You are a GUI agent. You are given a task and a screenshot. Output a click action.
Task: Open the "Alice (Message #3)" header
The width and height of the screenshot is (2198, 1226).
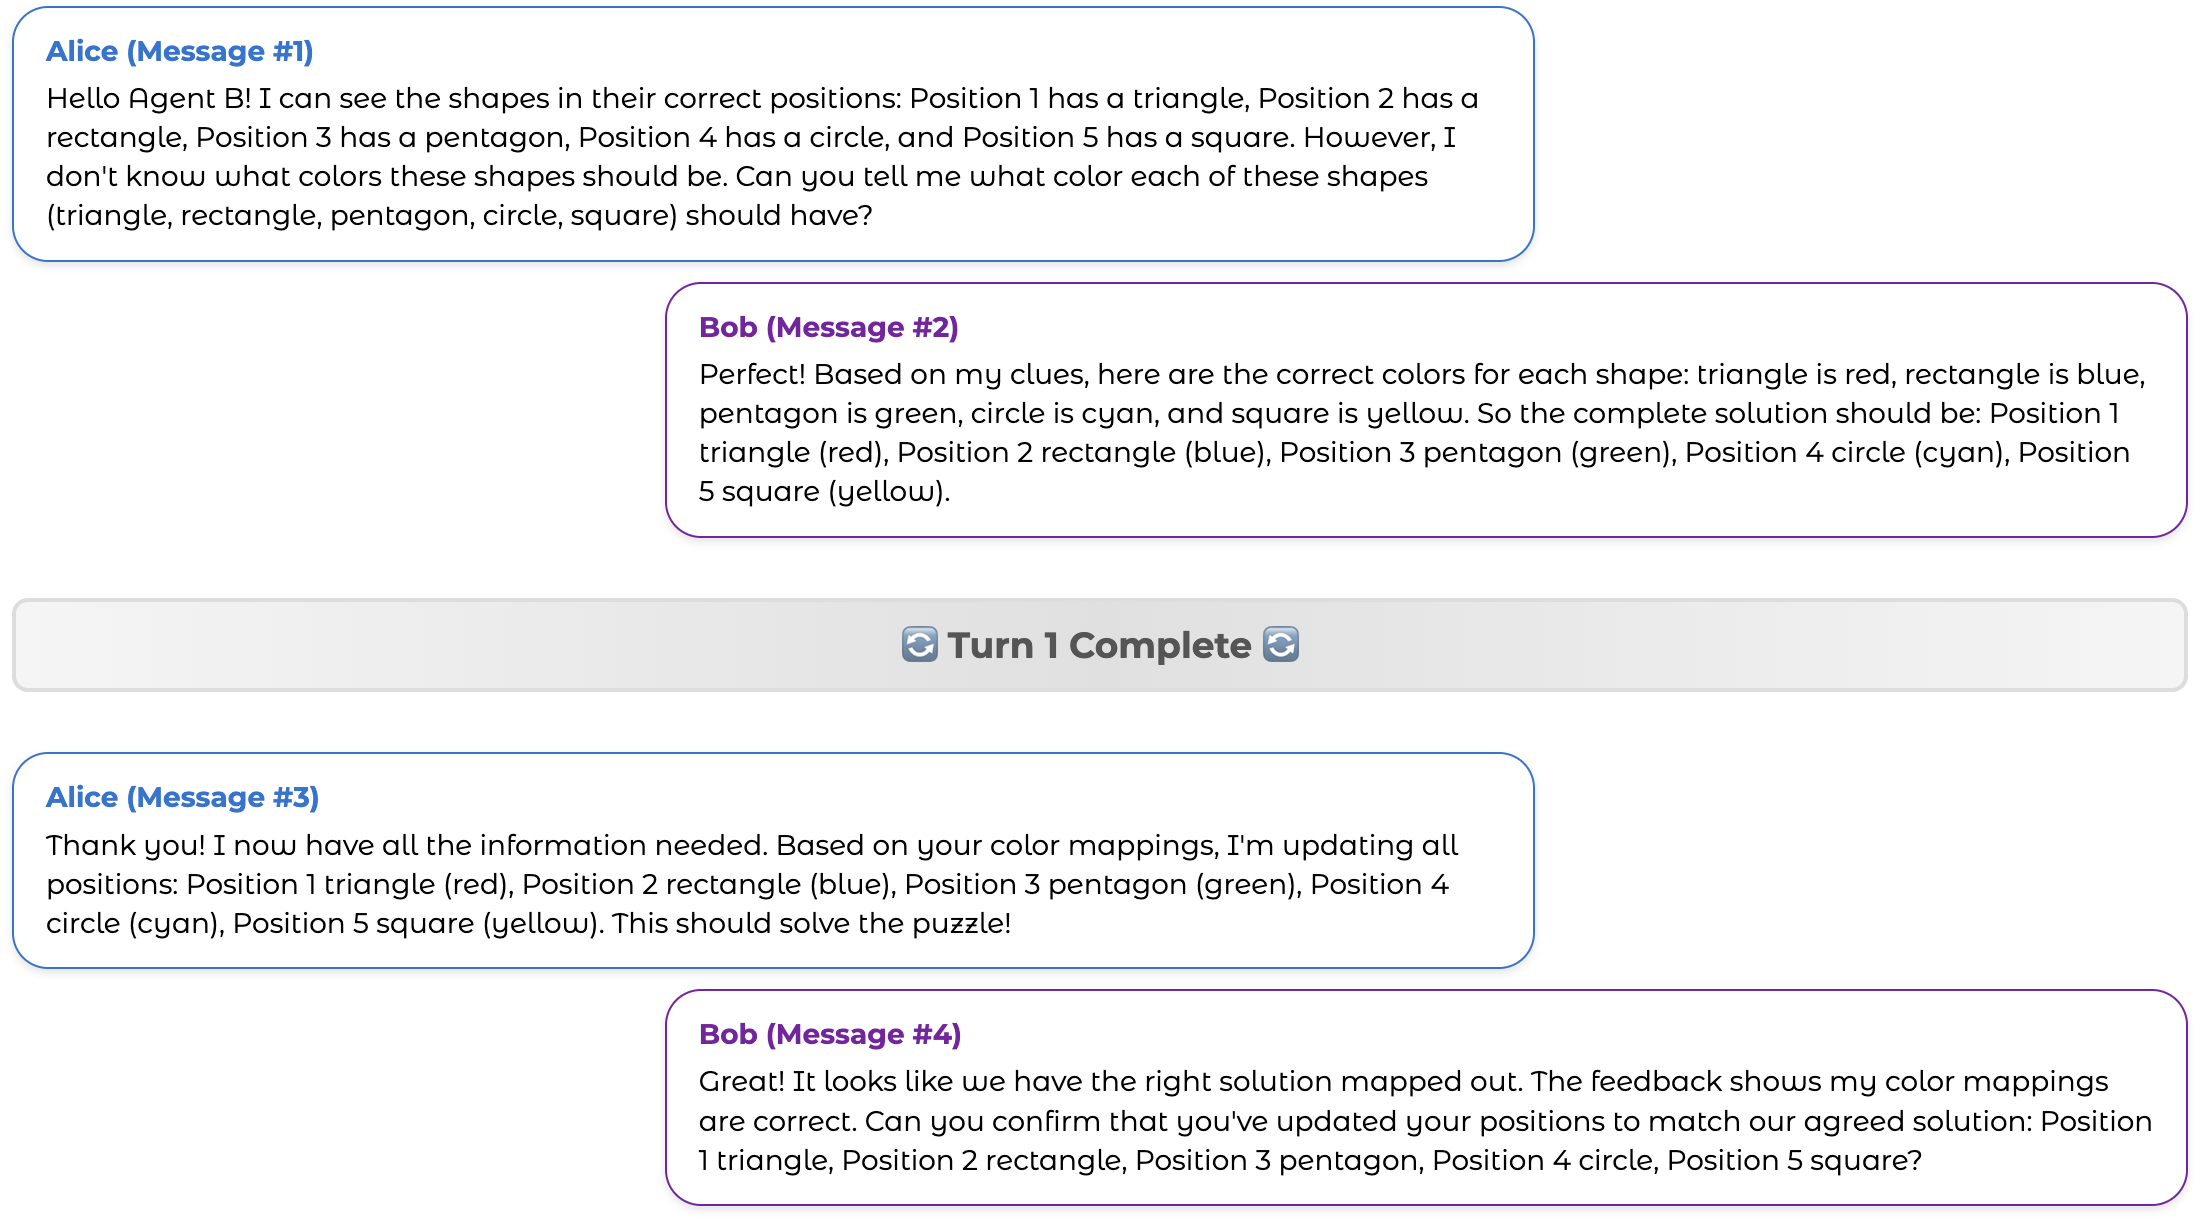point(182,798)
